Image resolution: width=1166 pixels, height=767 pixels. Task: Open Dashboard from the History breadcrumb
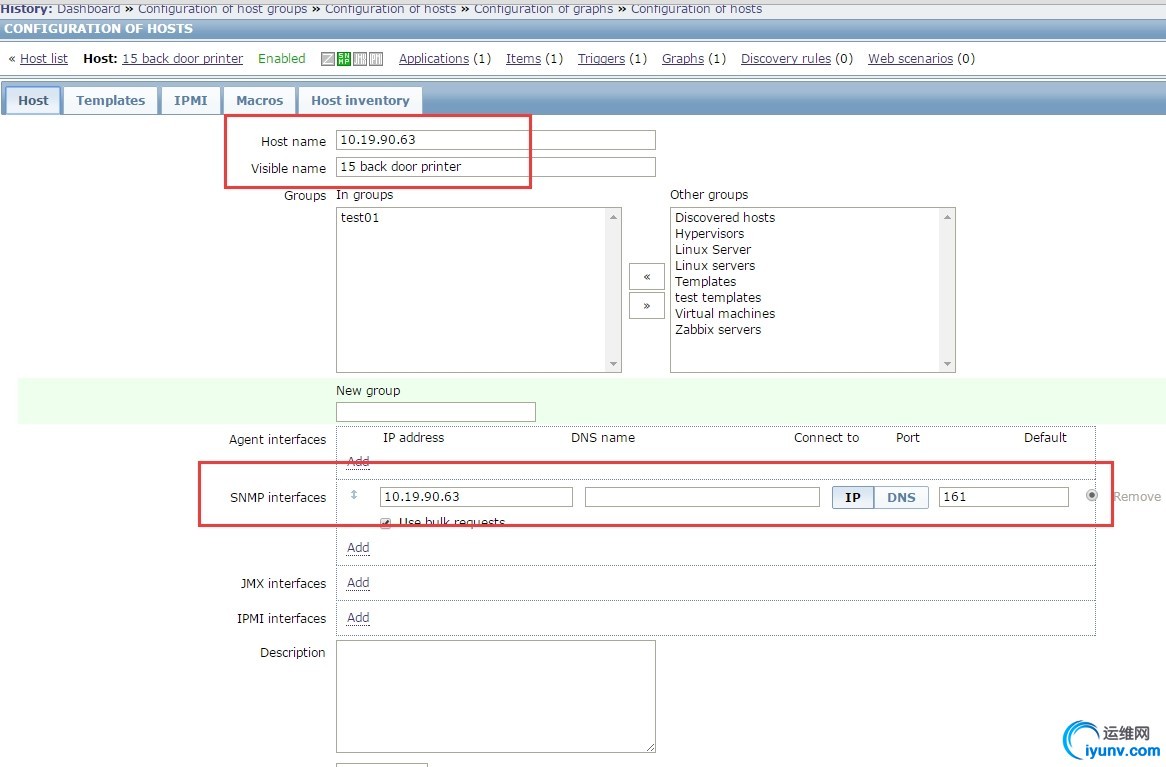88,9
